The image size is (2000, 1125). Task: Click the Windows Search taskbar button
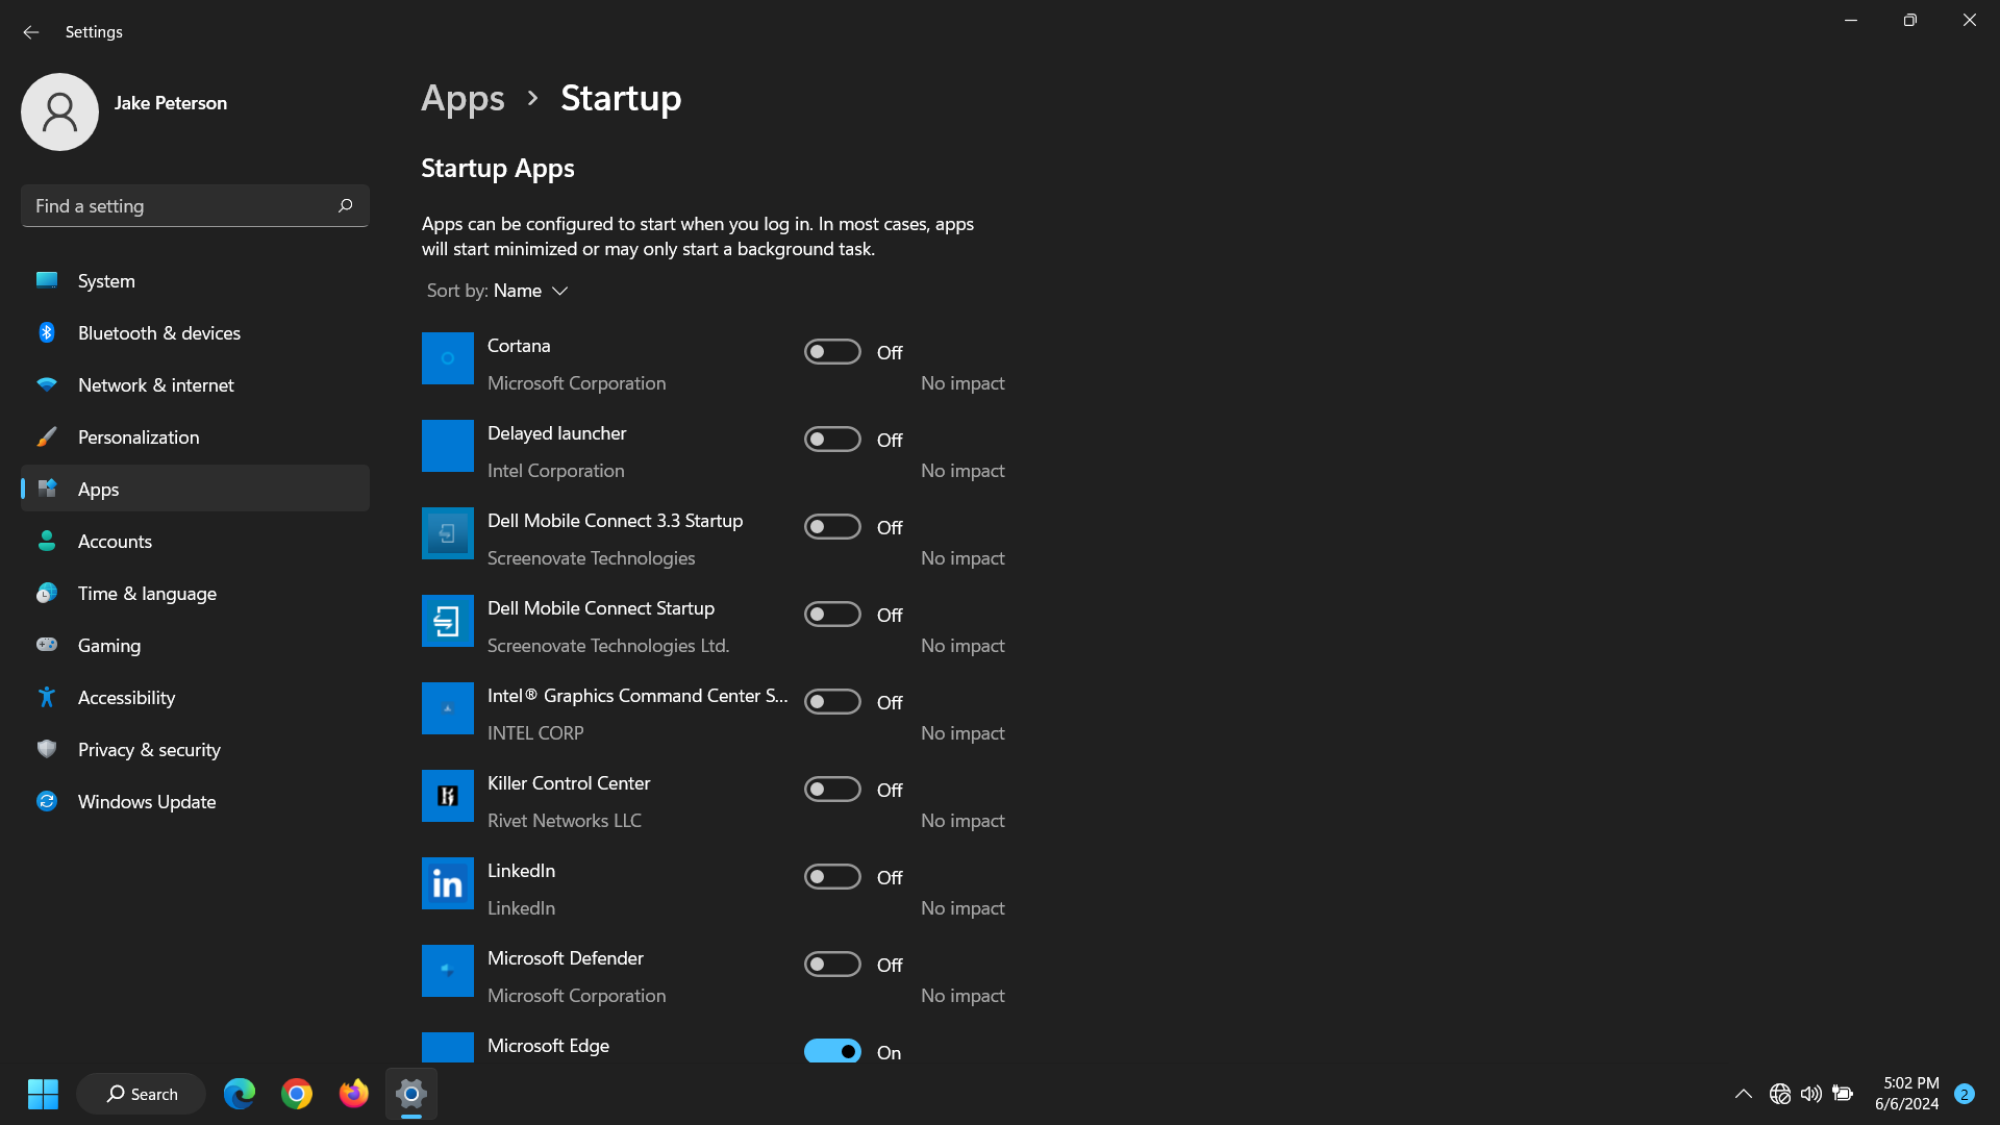click(137, 1092)
